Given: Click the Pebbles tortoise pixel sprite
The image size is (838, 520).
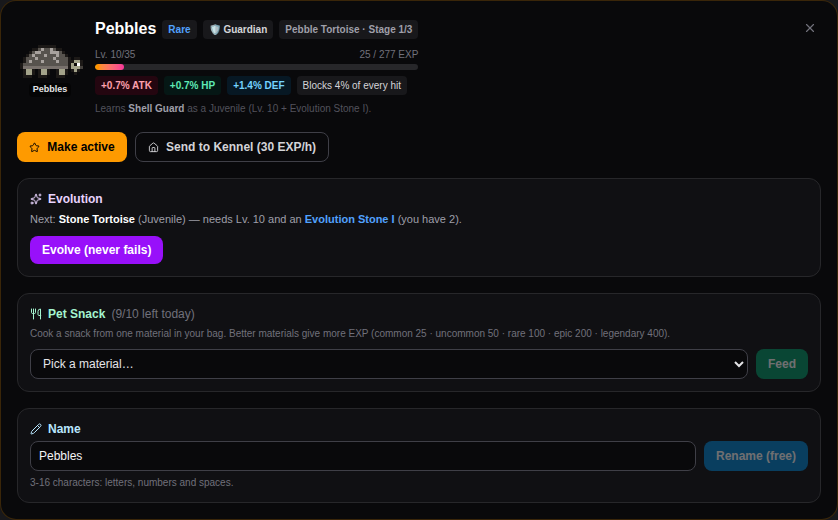Looking at the screenshot, I should 51,62.
